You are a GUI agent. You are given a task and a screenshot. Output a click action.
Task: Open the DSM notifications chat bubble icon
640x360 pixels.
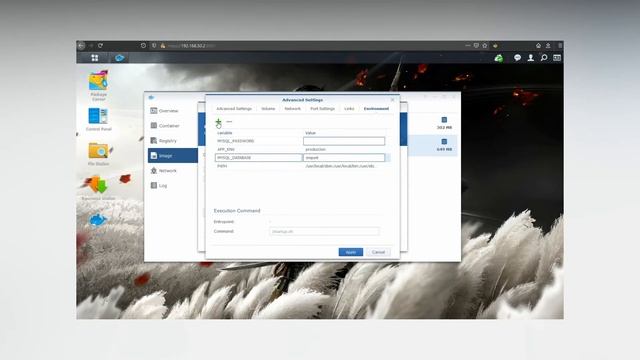(x=517, y=58)
